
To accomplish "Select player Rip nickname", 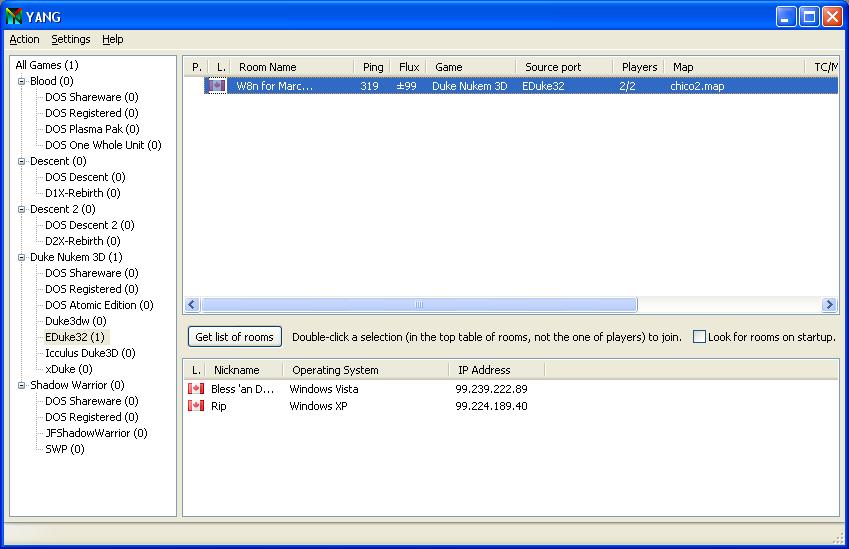I will point(219,406).
